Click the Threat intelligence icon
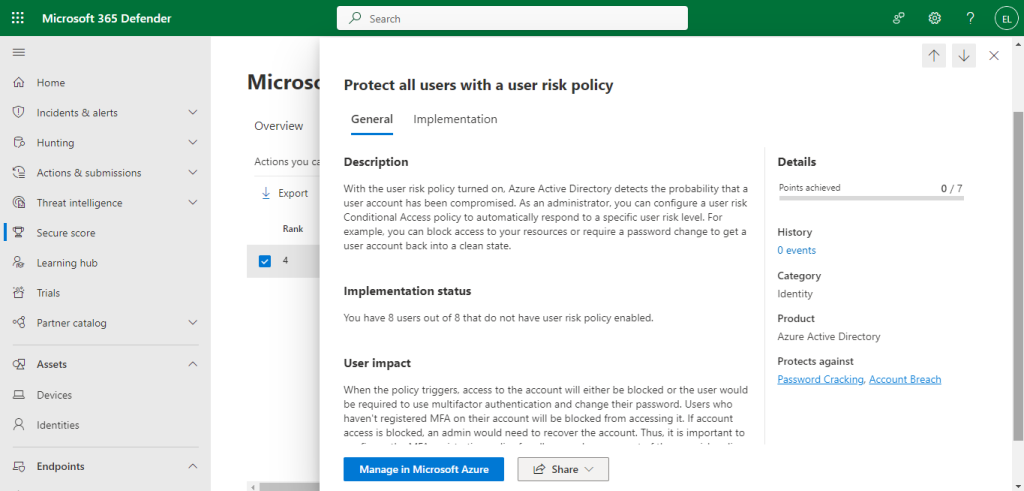 (19, 202)
